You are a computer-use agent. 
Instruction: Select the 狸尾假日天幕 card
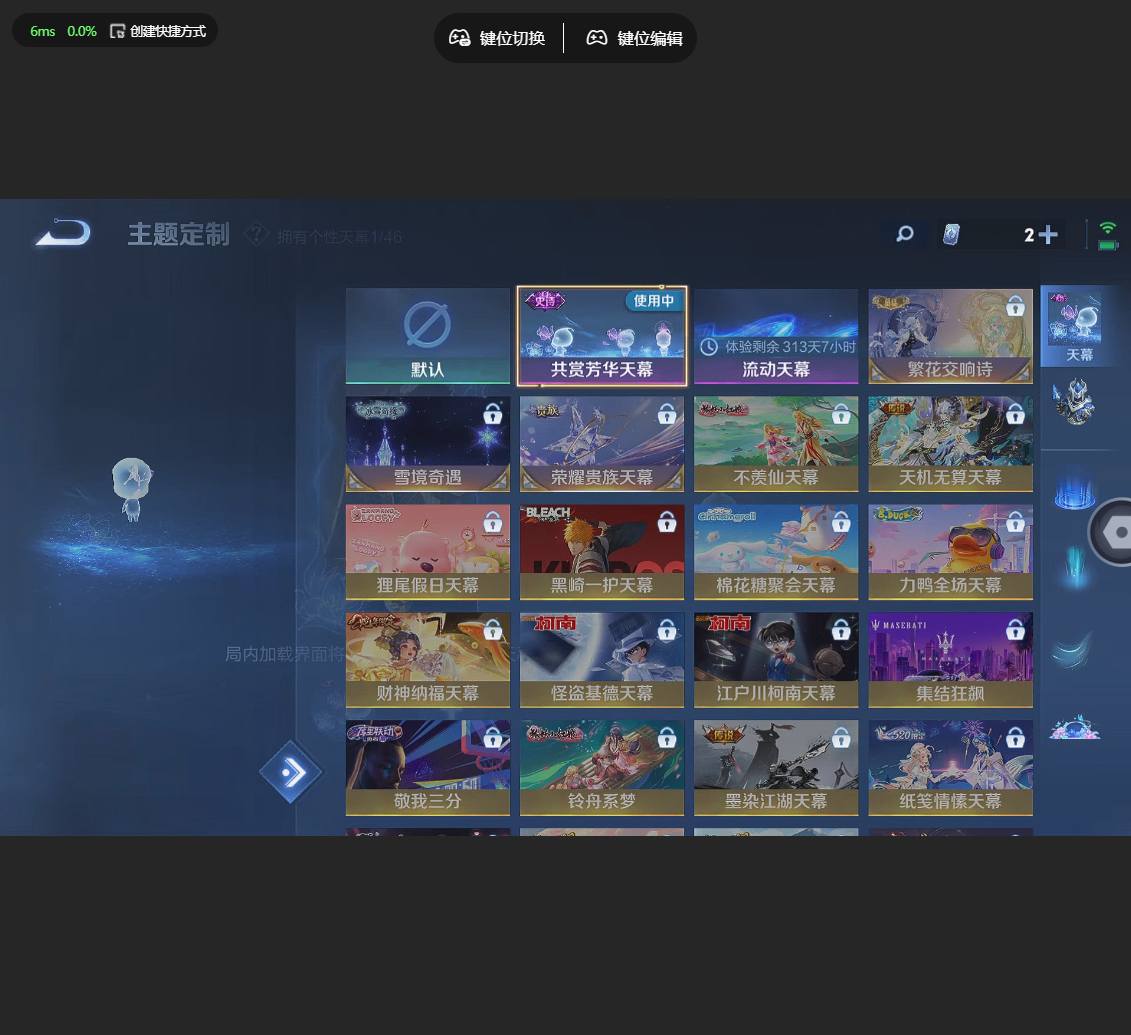click(428, 552)
